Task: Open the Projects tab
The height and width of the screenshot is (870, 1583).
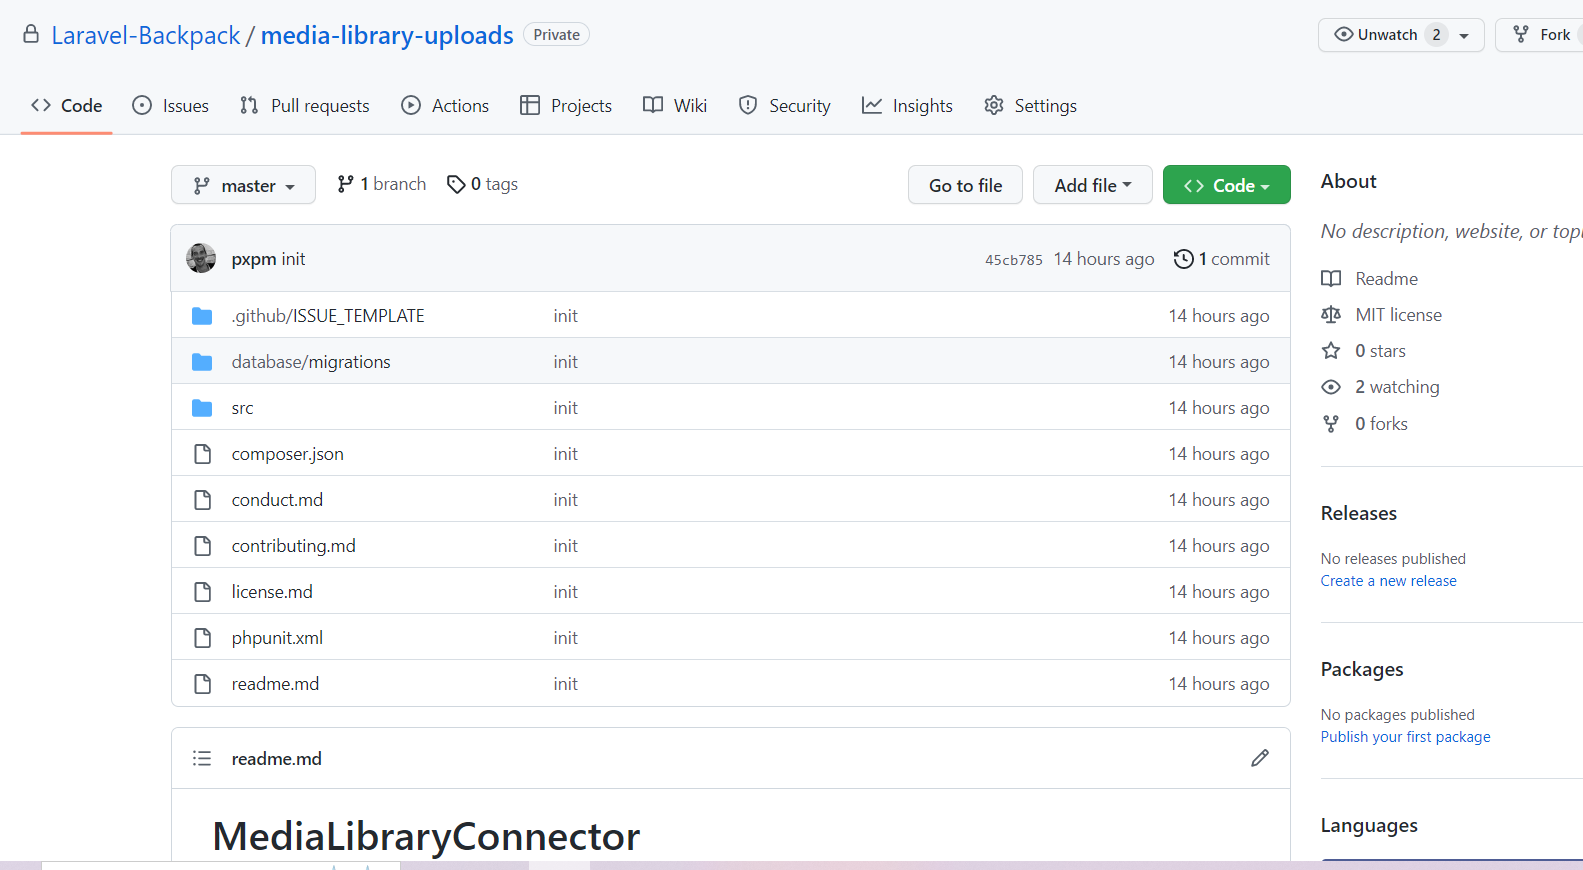Action: pos(566,105)
